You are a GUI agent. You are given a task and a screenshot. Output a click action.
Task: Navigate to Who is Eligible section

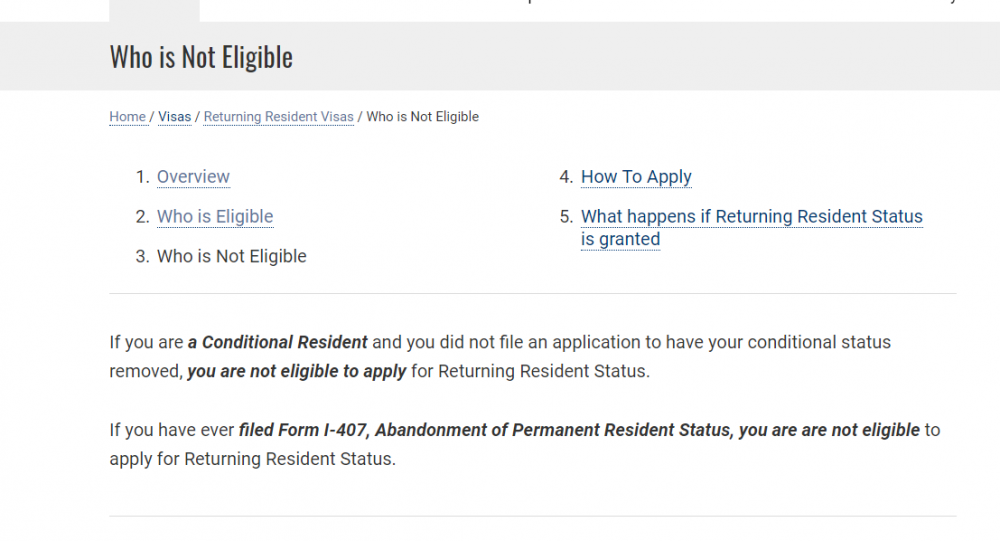[215, 217]
